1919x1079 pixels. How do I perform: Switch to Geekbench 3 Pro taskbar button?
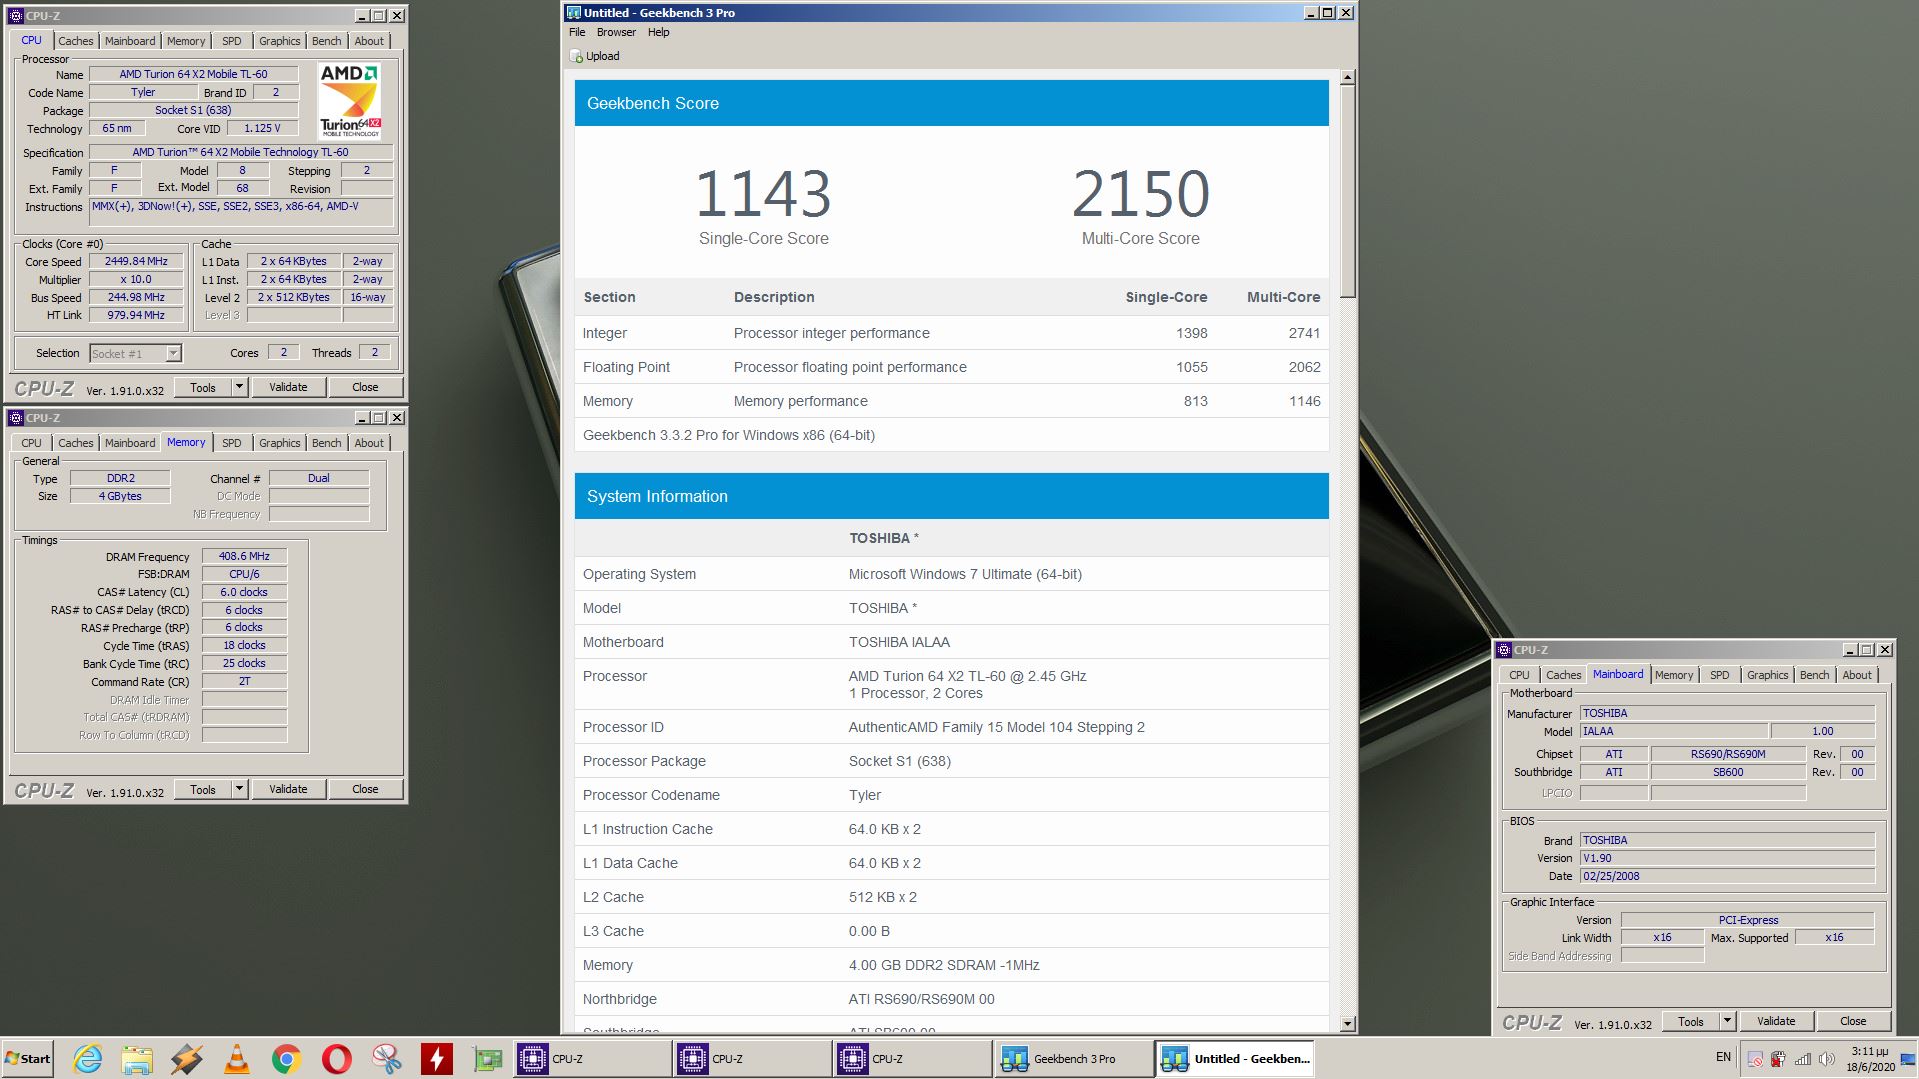pyautogui.click(x=1073, y=1058)
